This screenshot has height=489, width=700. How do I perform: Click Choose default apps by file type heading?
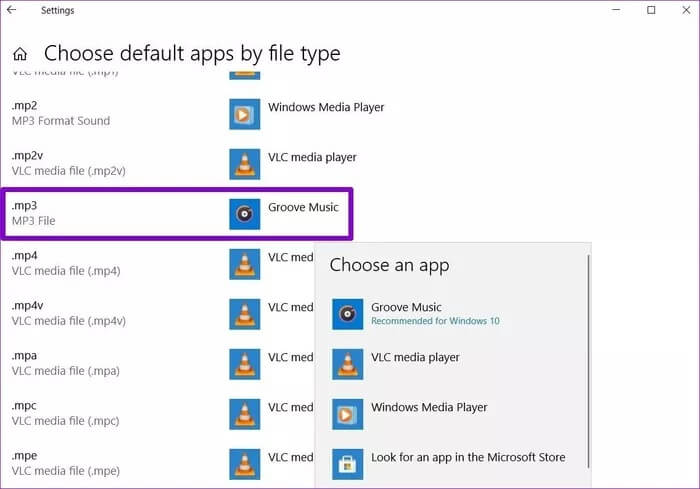(x=192, y=54)
